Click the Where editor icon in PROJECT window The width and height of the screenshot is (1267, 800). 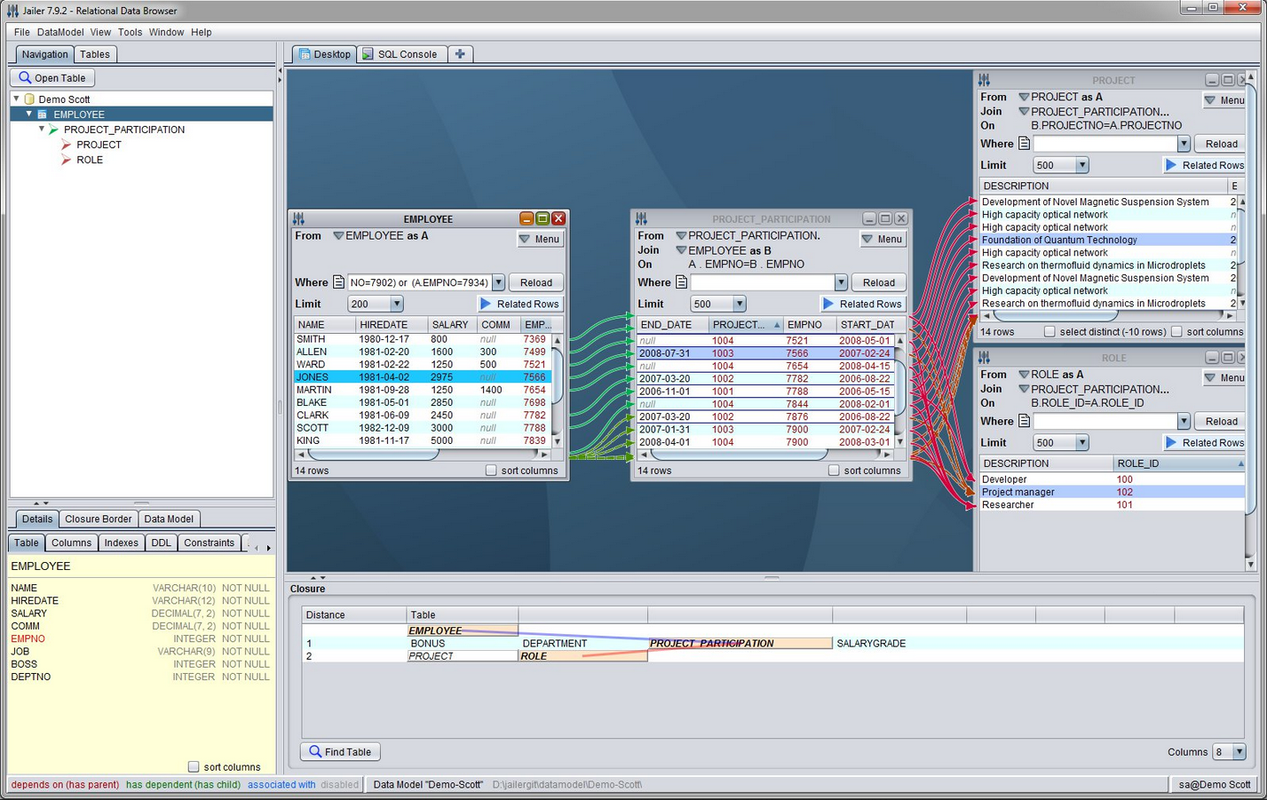coord(1024,144)
